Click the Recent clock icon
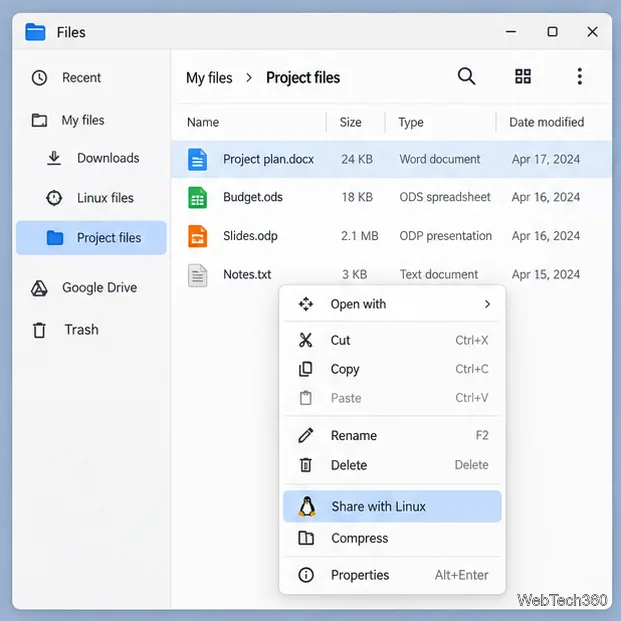The image size is (621, 621). tap(39, 78)
